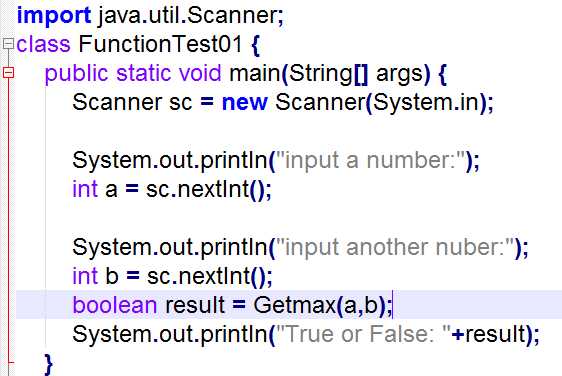Collapse the main method fold marker
The height and width of the screenshot is (376, 562).
(x=8, y=72)
